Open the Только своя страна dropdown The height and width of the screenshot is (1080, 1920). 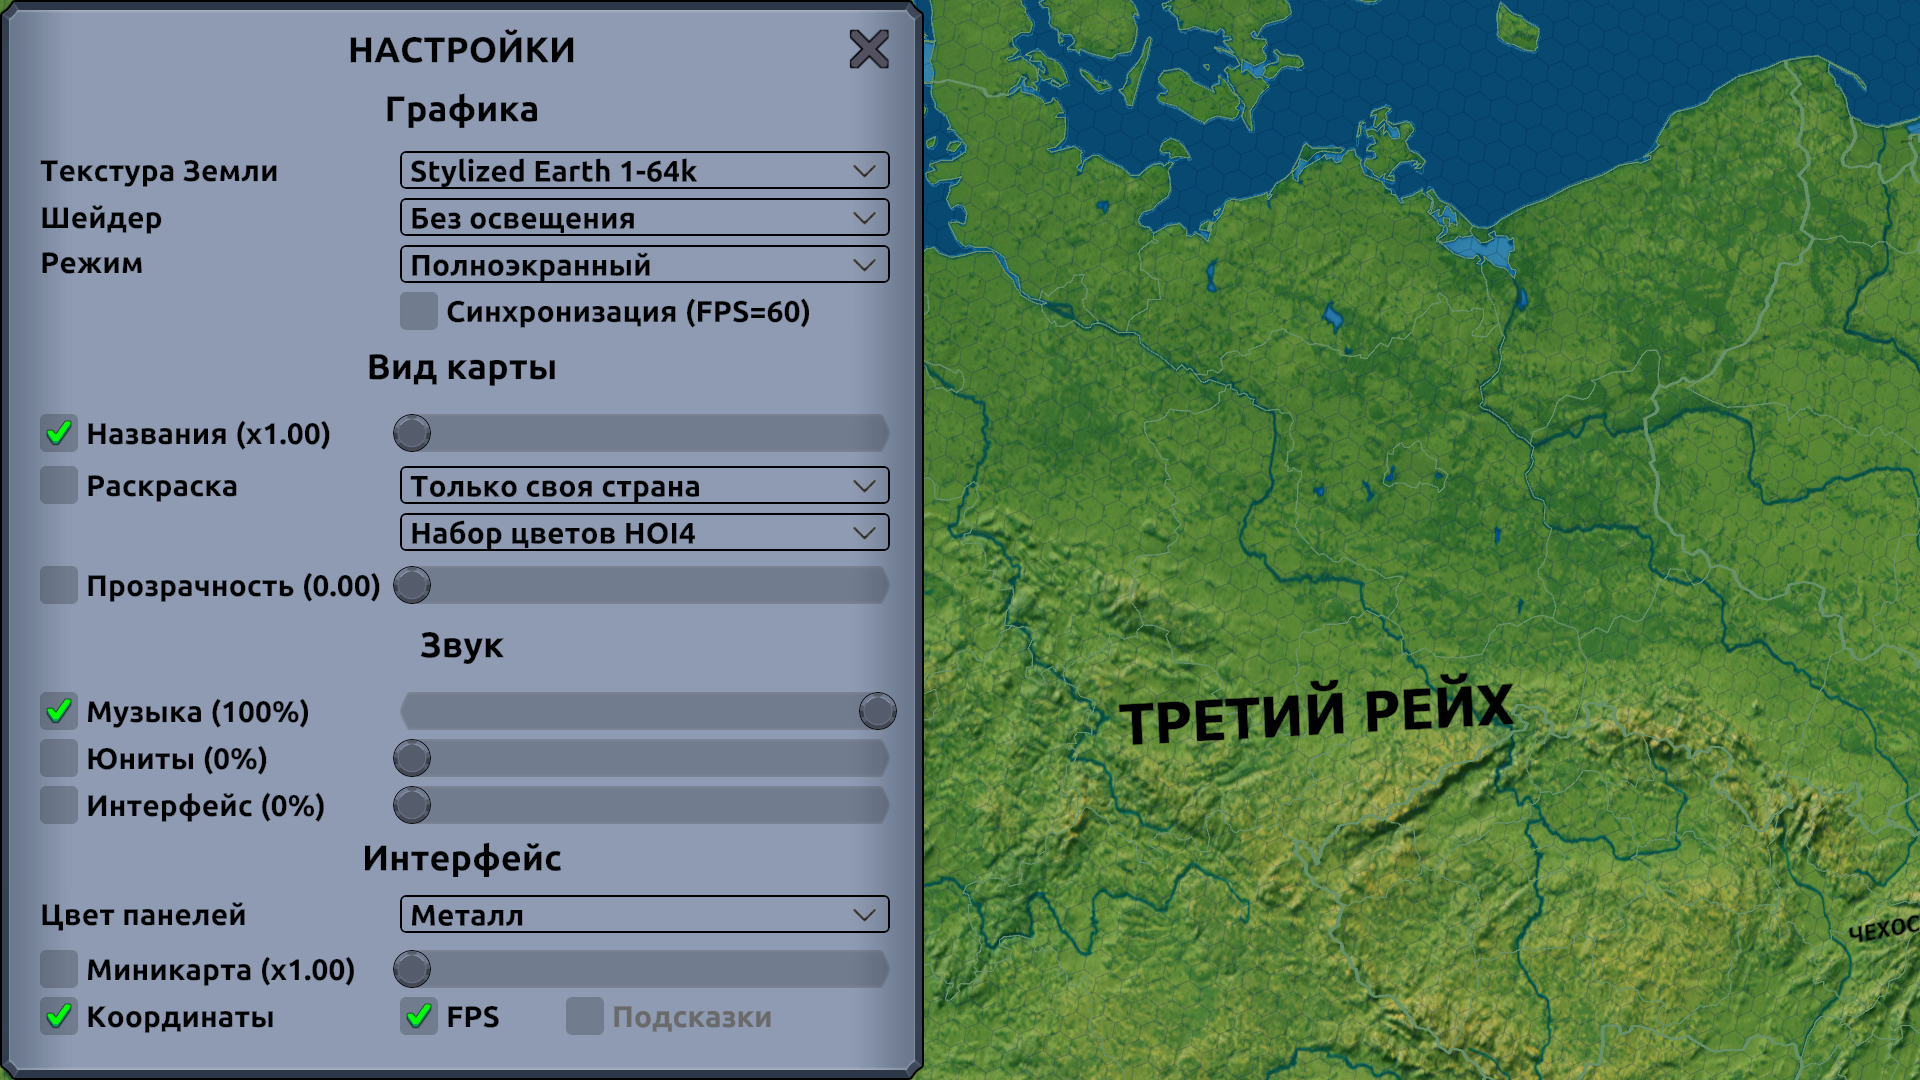click(x=644, y=486)
